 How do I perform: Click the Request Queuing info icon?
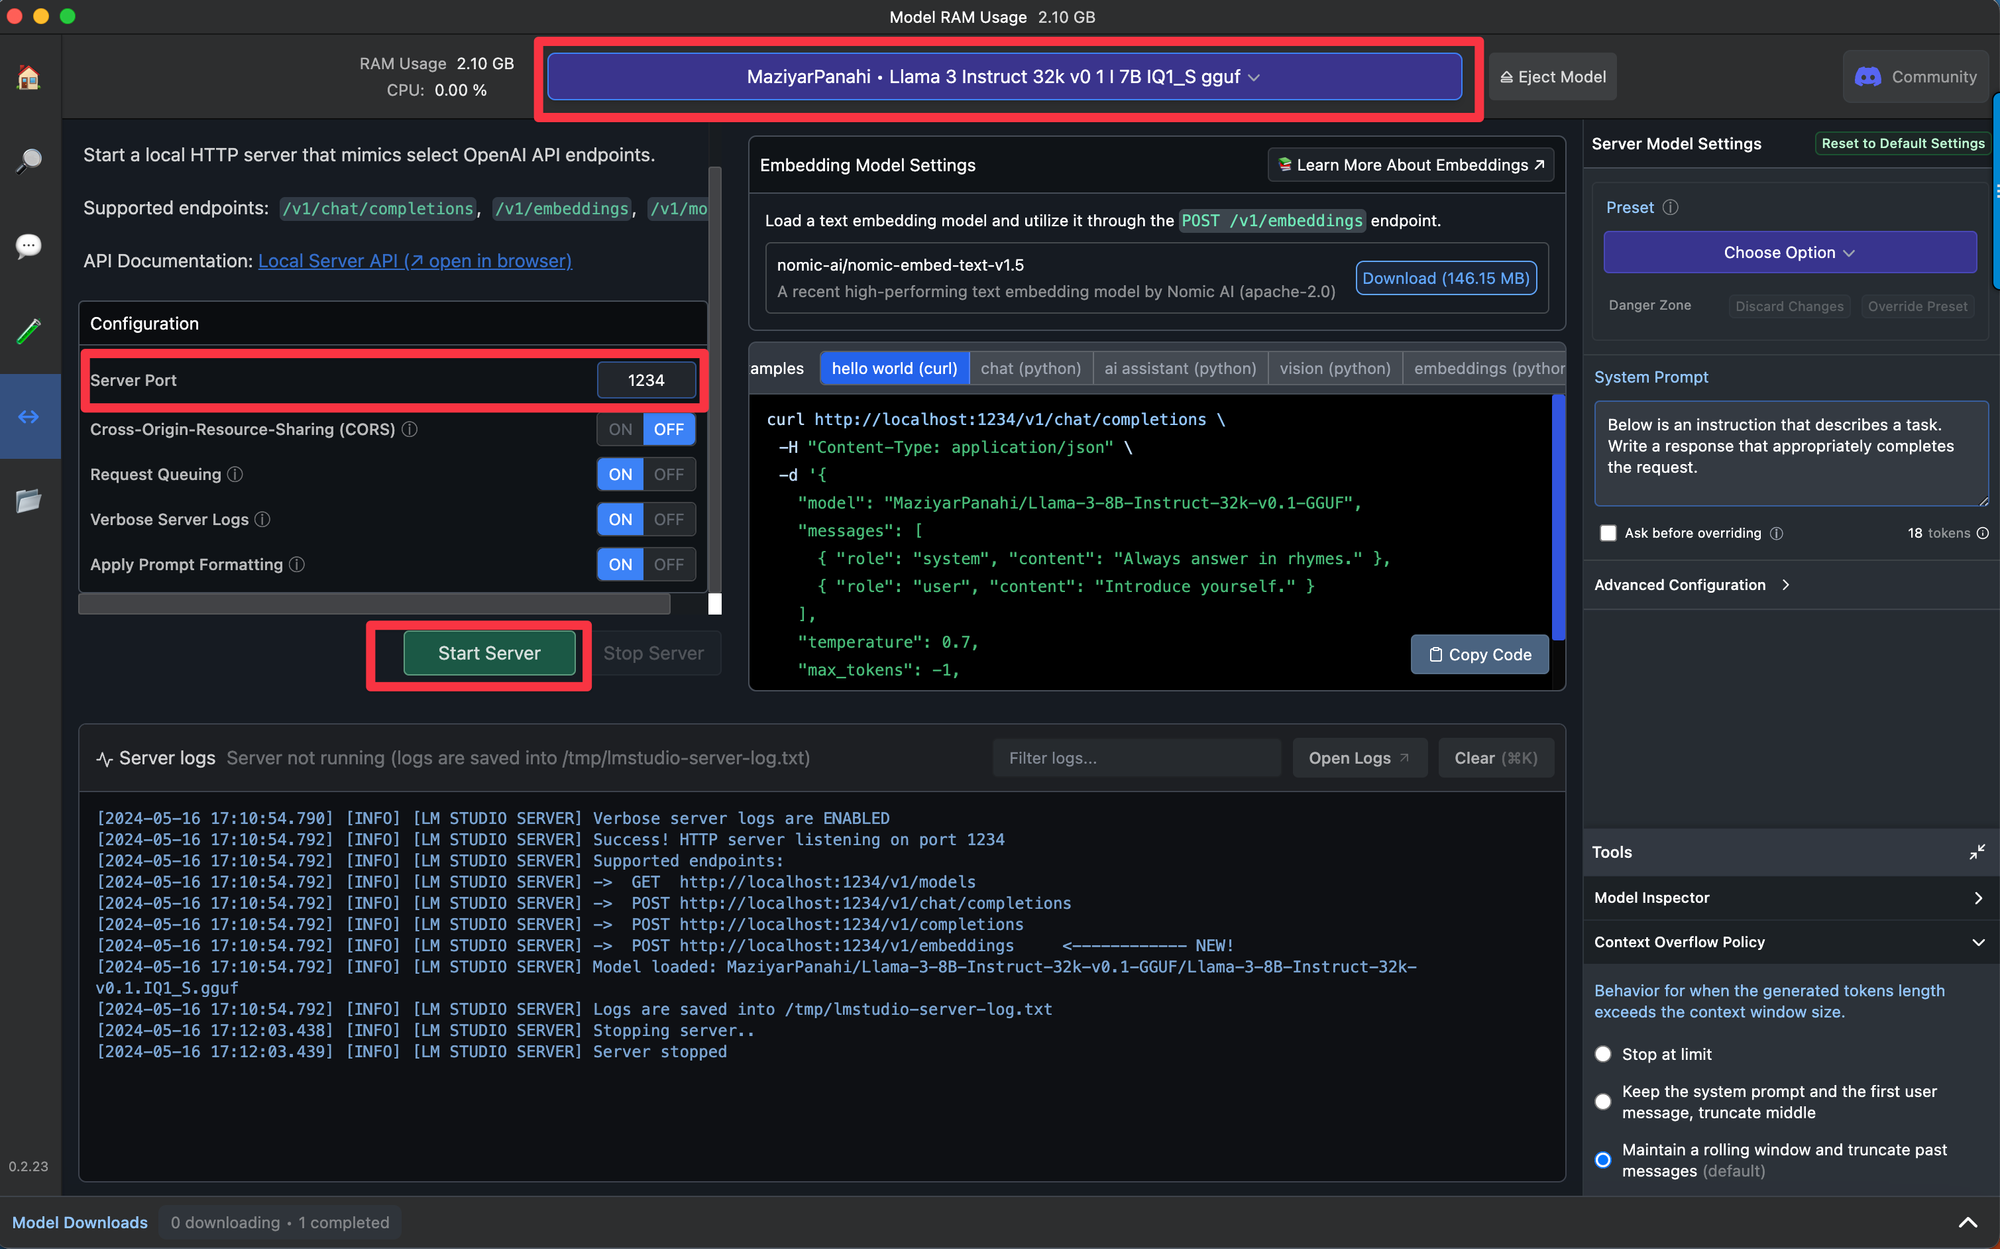pyautogui.click(x=235, y=474)
